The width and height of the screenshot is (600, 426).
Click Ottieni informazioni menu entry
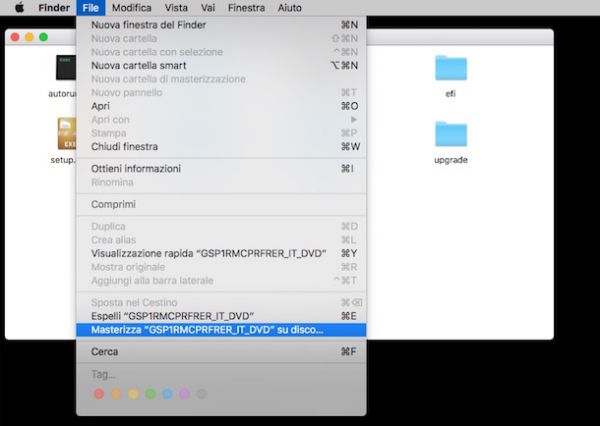tap(136, 168)
